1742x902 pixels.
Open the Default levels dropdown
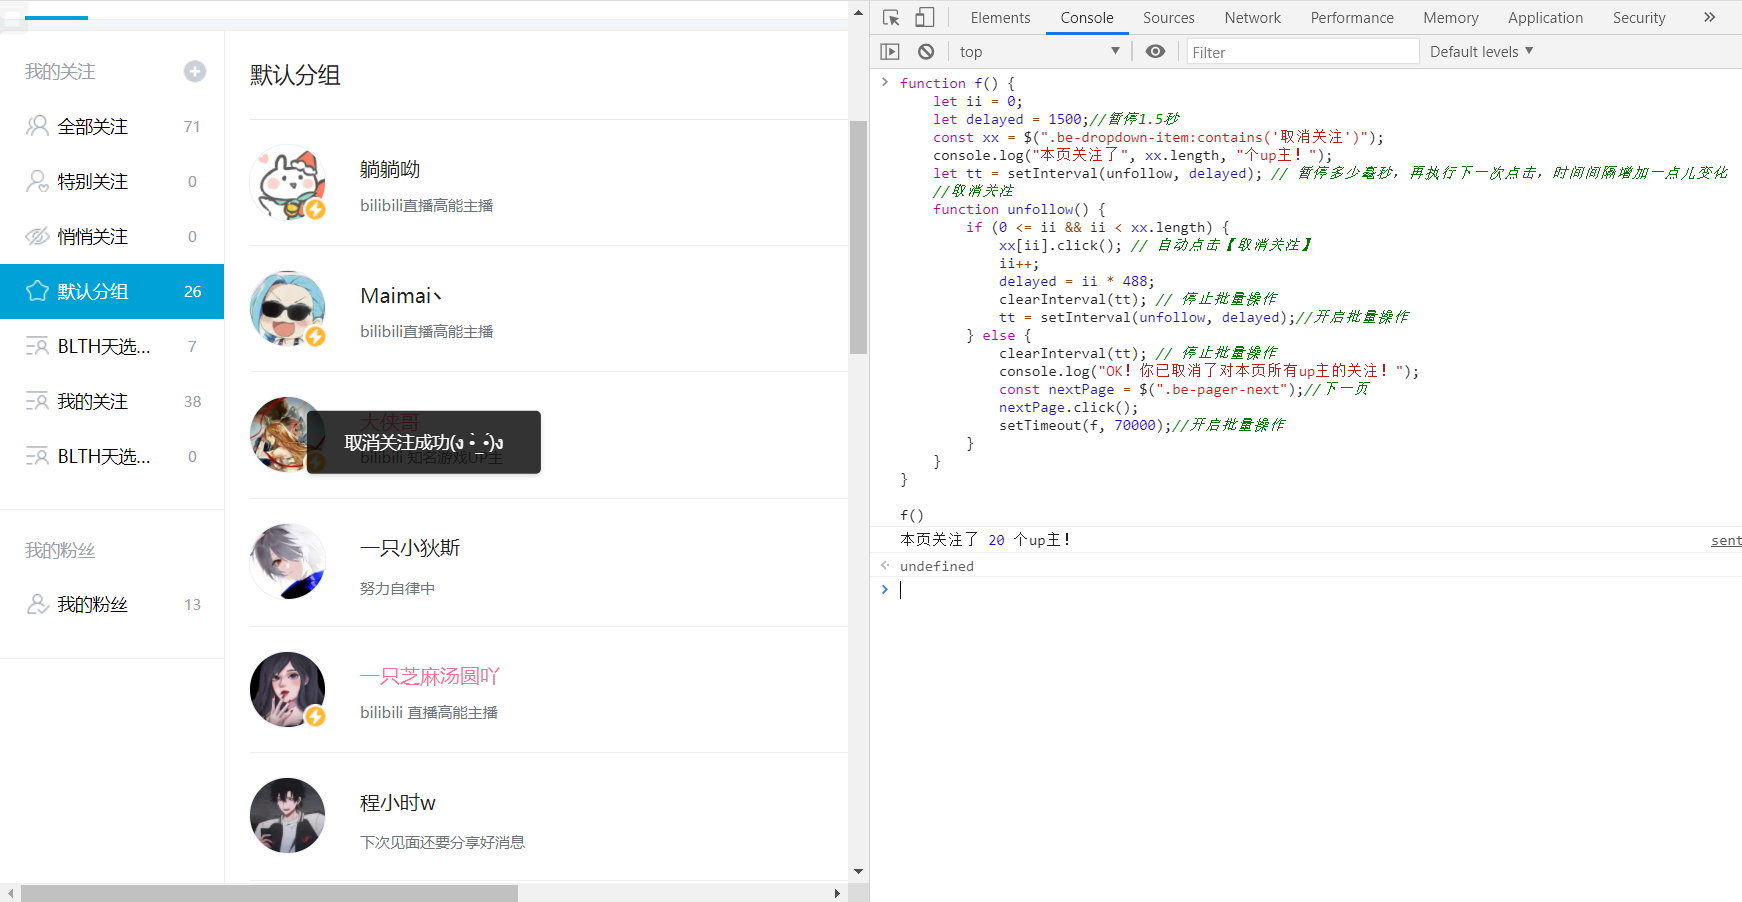pos(1481,51)
